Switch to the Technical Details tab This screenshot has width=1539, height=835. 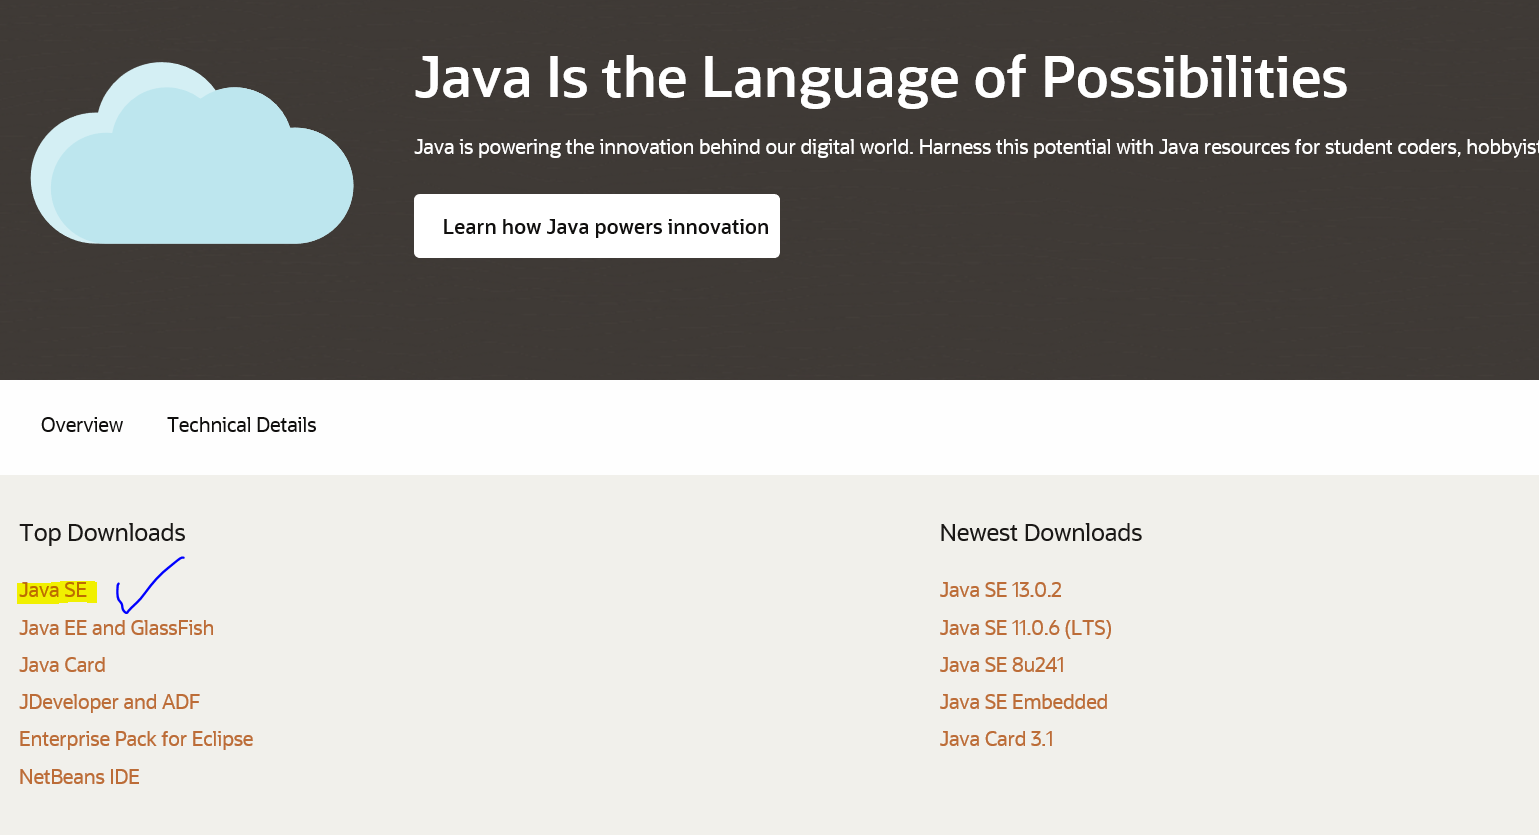pyautogui.click(x=242, y=425)
